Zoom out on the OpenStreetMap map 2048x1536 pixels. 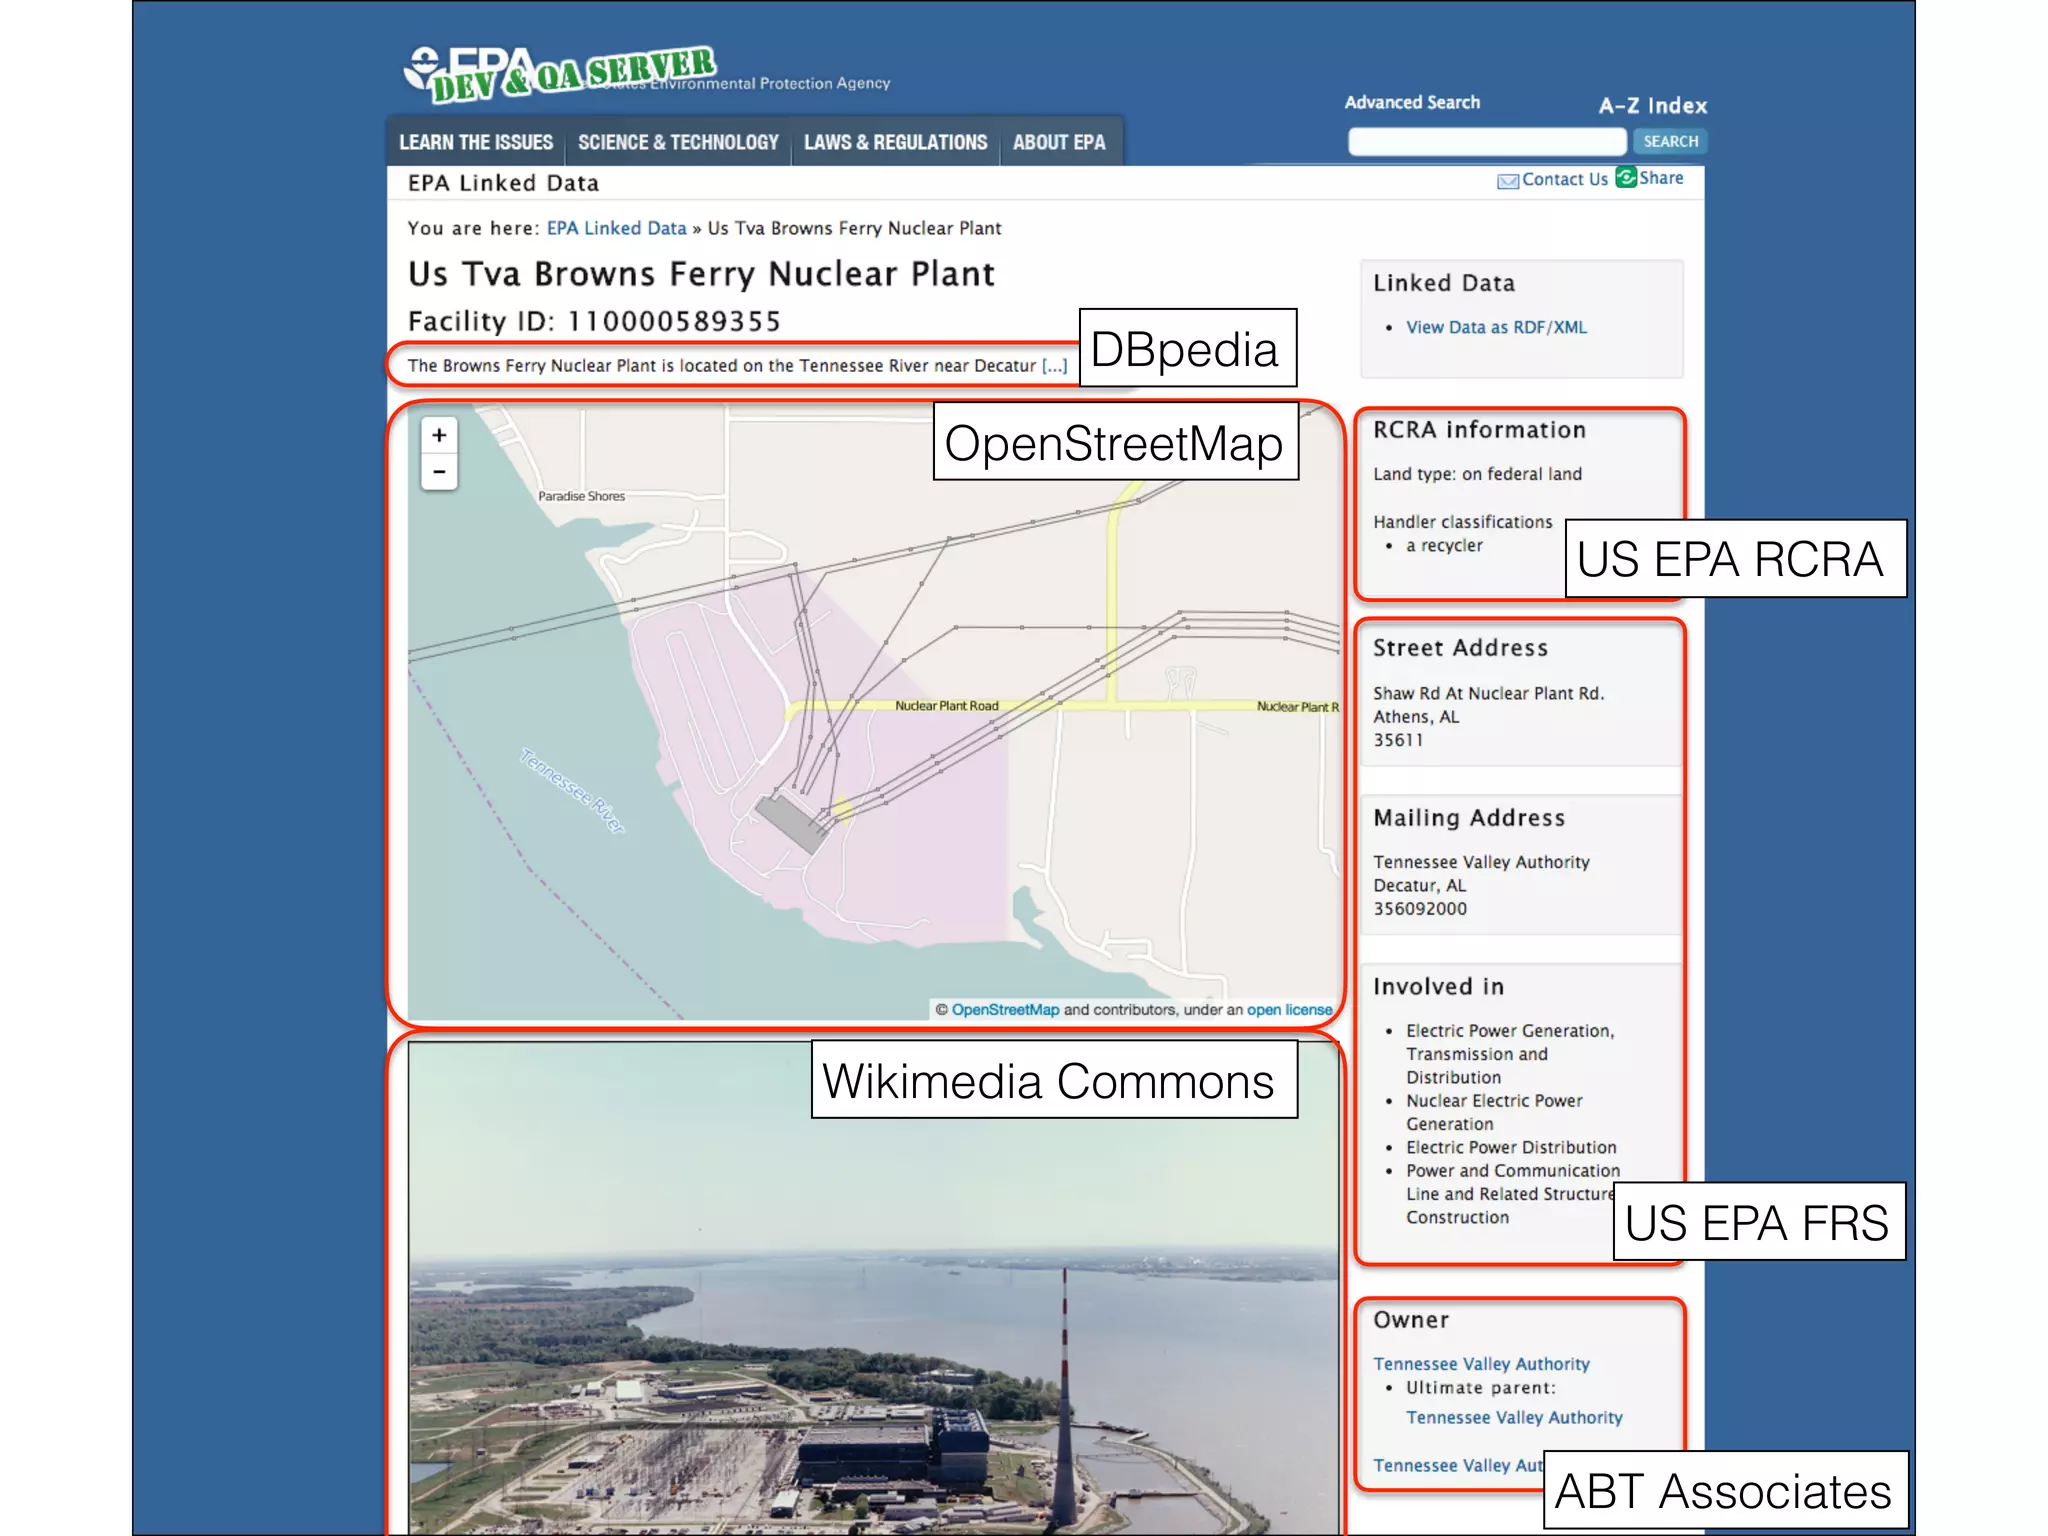coord(439,471)
